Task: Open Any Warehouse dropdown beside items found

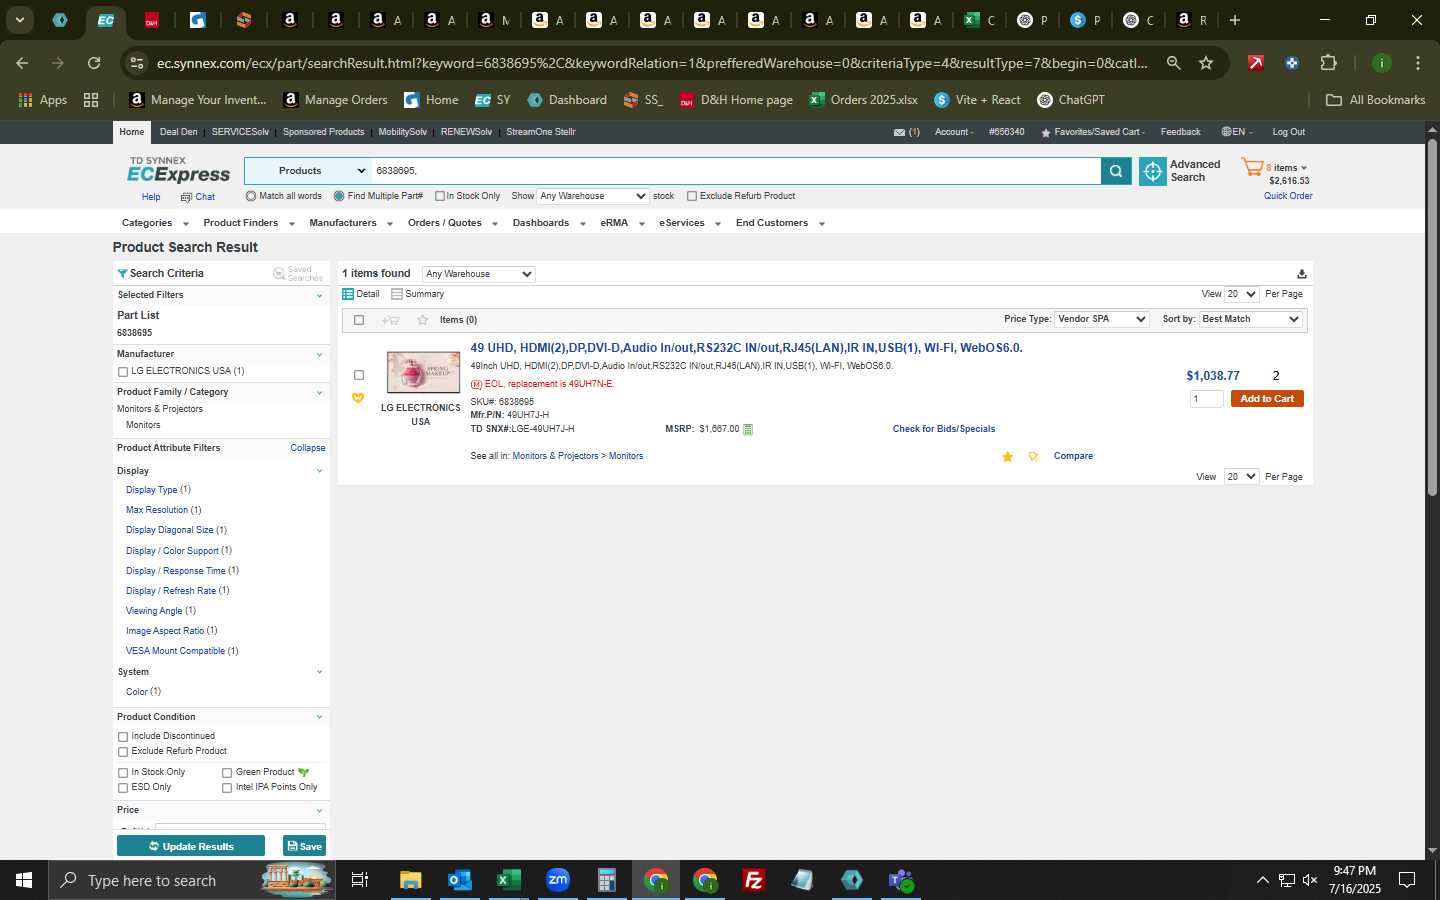Action: (x=479, y=274)
